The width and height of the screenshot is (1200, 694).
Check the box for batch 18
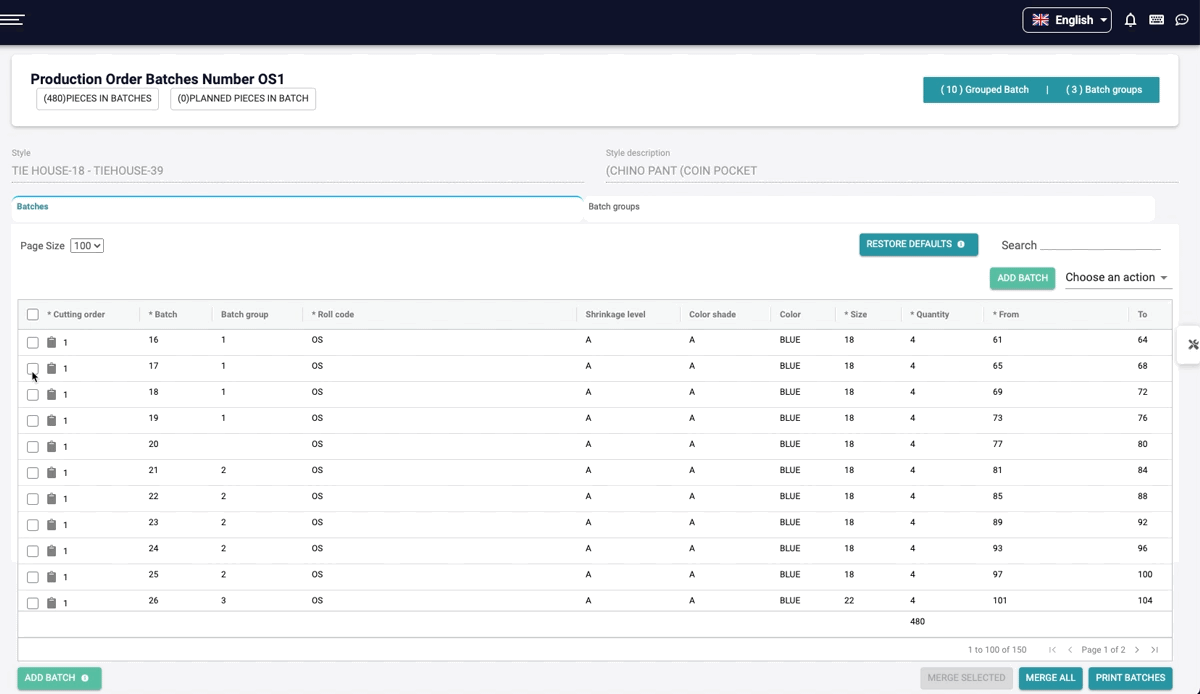tap(33, 394)
